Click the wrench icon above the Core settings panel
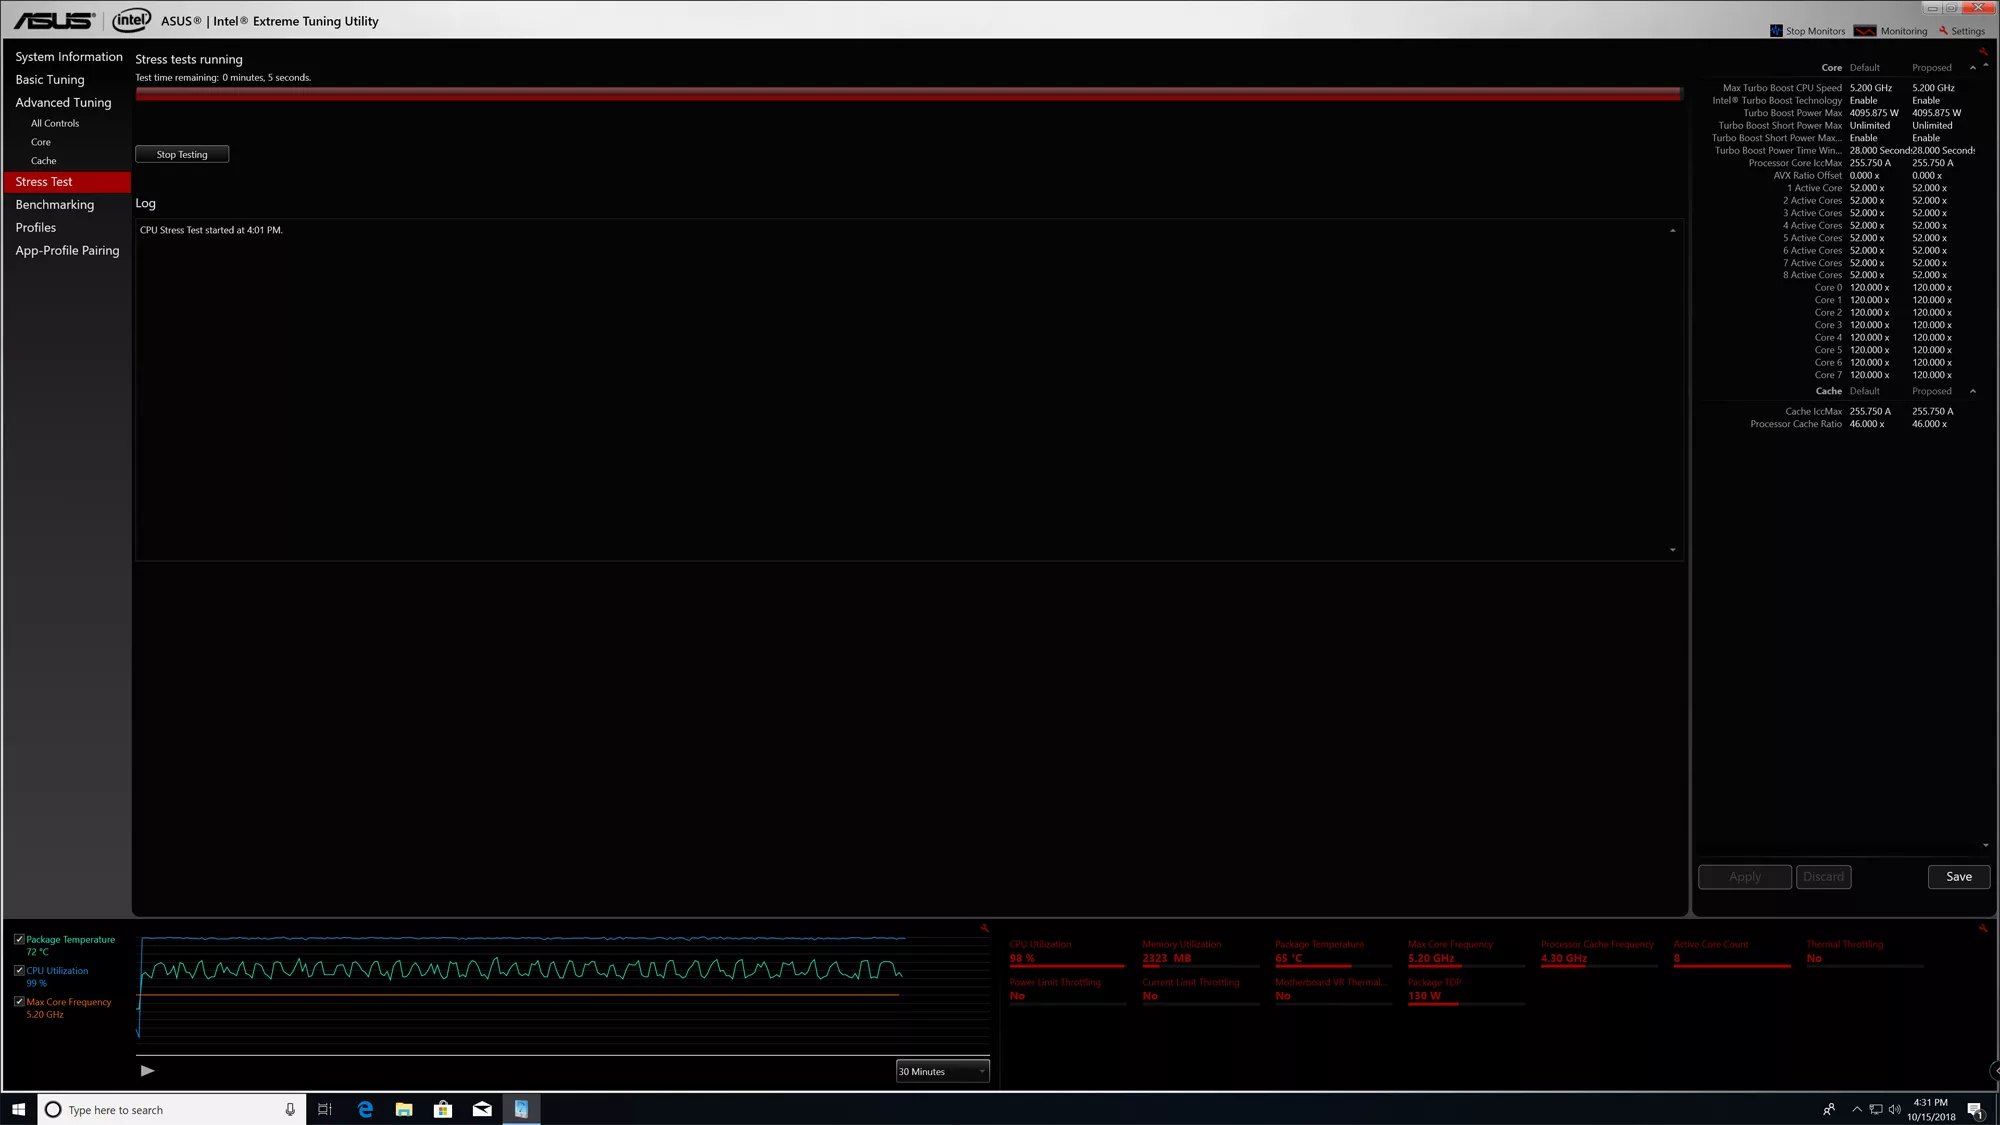The width and height of the screenshot is (2000, 1125). (1981, 50)
